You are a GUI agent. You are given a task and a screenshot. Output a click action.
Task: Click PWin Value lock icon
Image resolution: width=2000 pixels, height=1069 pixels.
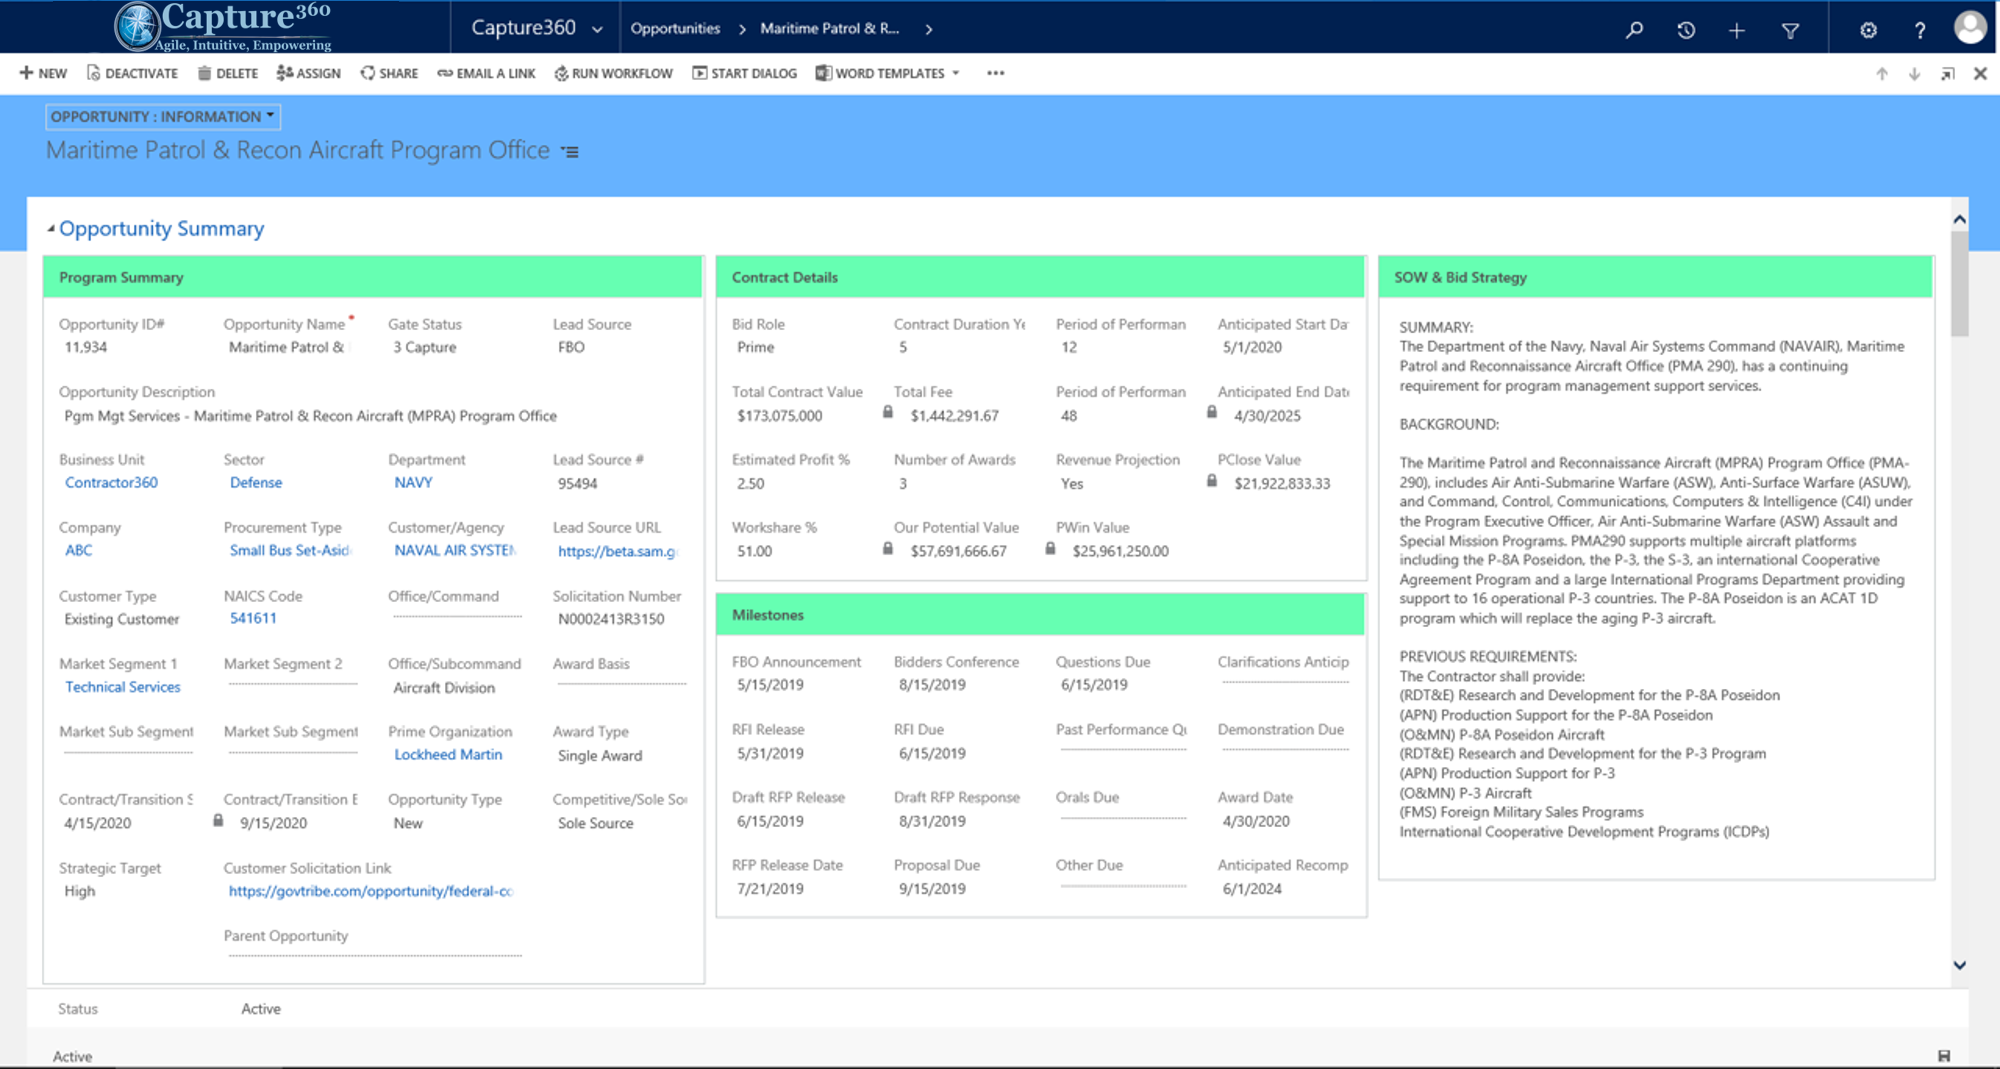pos(1050,549)
